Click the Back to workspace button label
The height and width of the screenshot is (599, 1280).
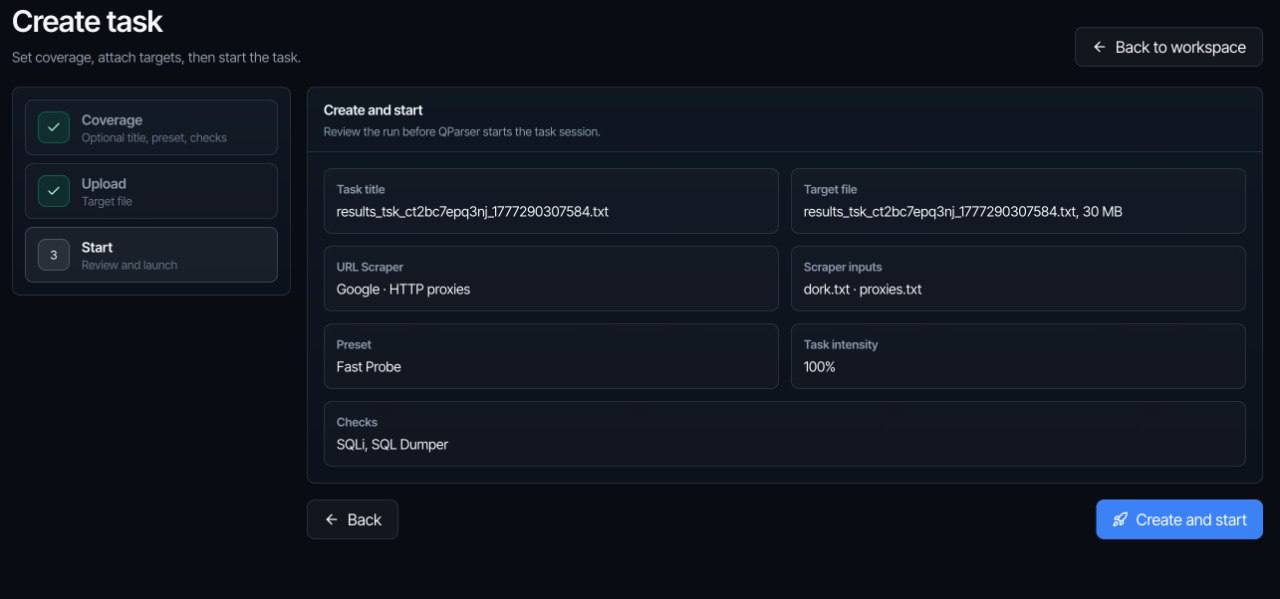coord(1180,47)
